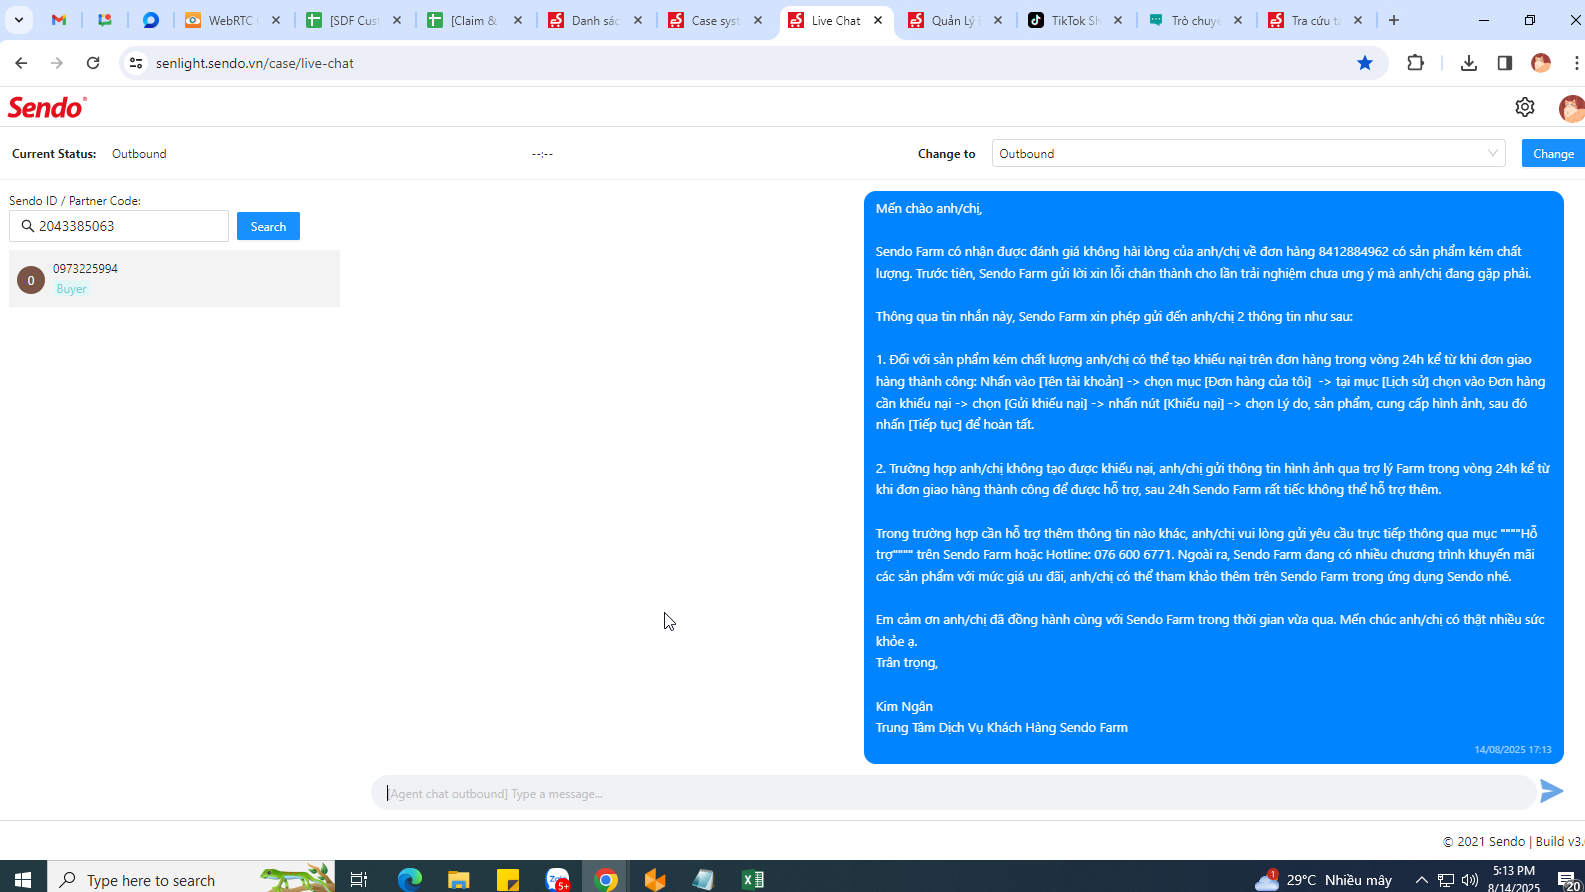Send the message with the arrow icon
This screenshot has width=1585, height=892.
click(x=1551, y=791)
